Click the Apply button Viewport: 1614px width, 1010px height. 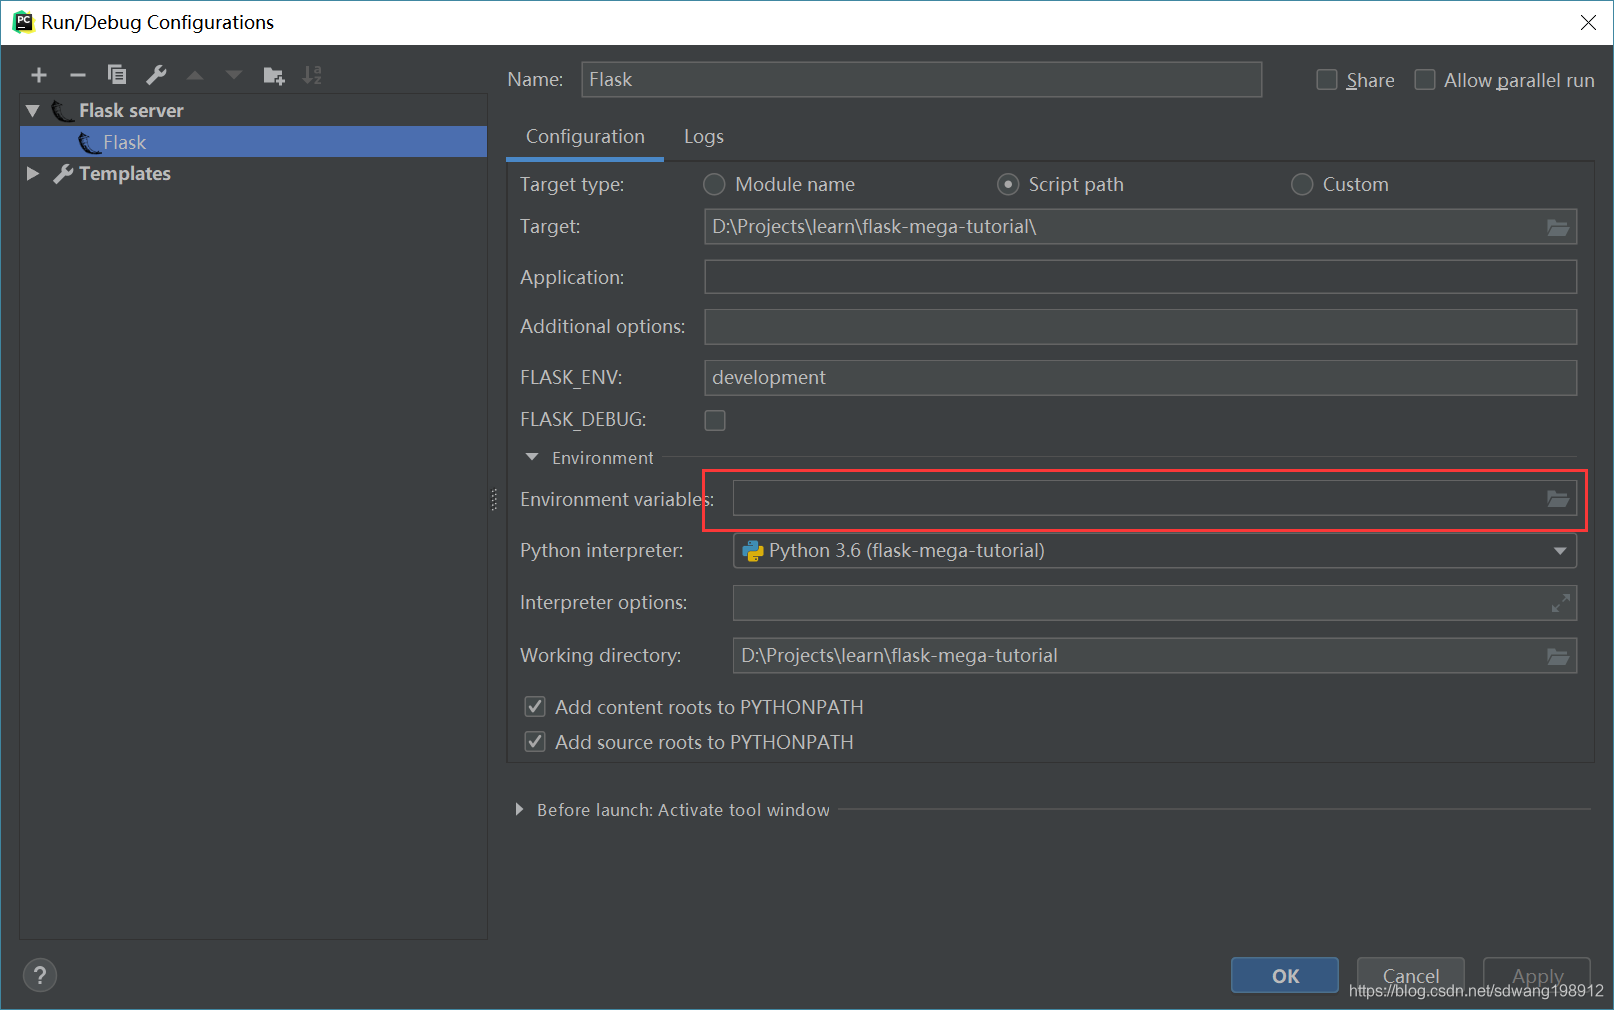[x=1537, y=975]
